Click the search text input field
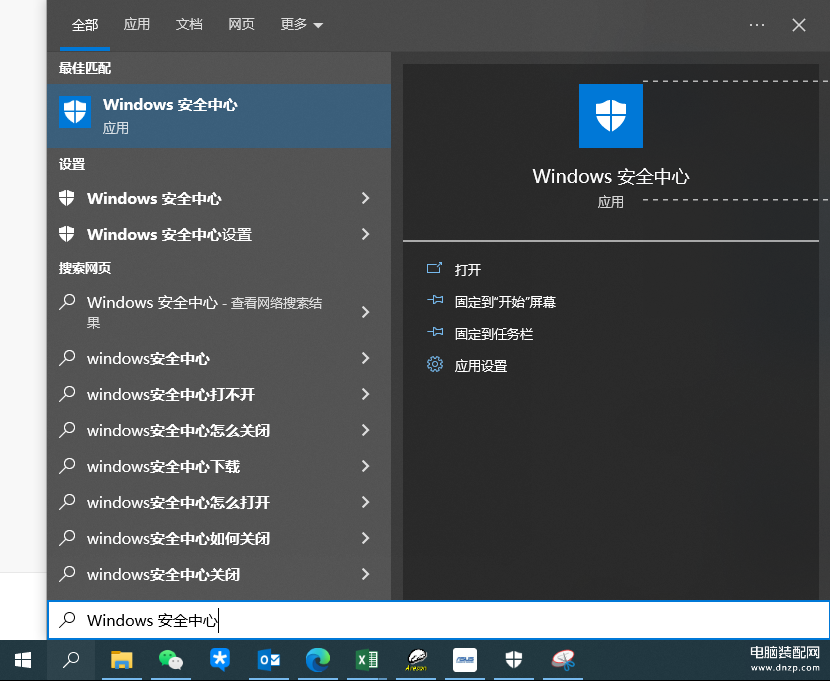The width and height of the screenshot is (830, 681). click(438, 620)
